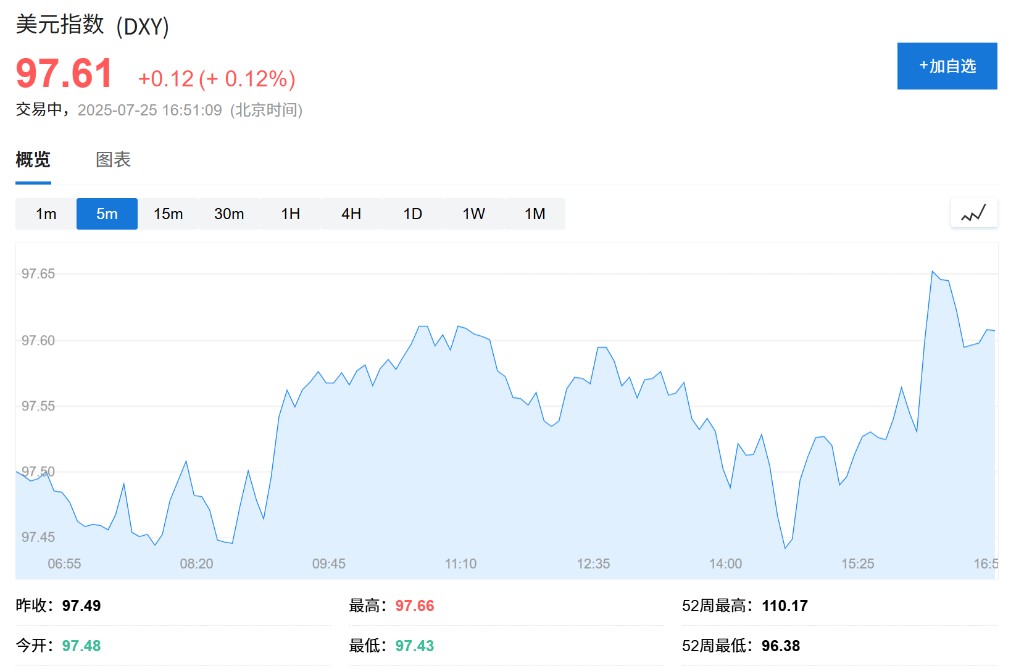Image resolution: width=1024 pixels, height=672 pixels.
Task: Click the 52周最高 value 110.17
Action: pos(785,605)
